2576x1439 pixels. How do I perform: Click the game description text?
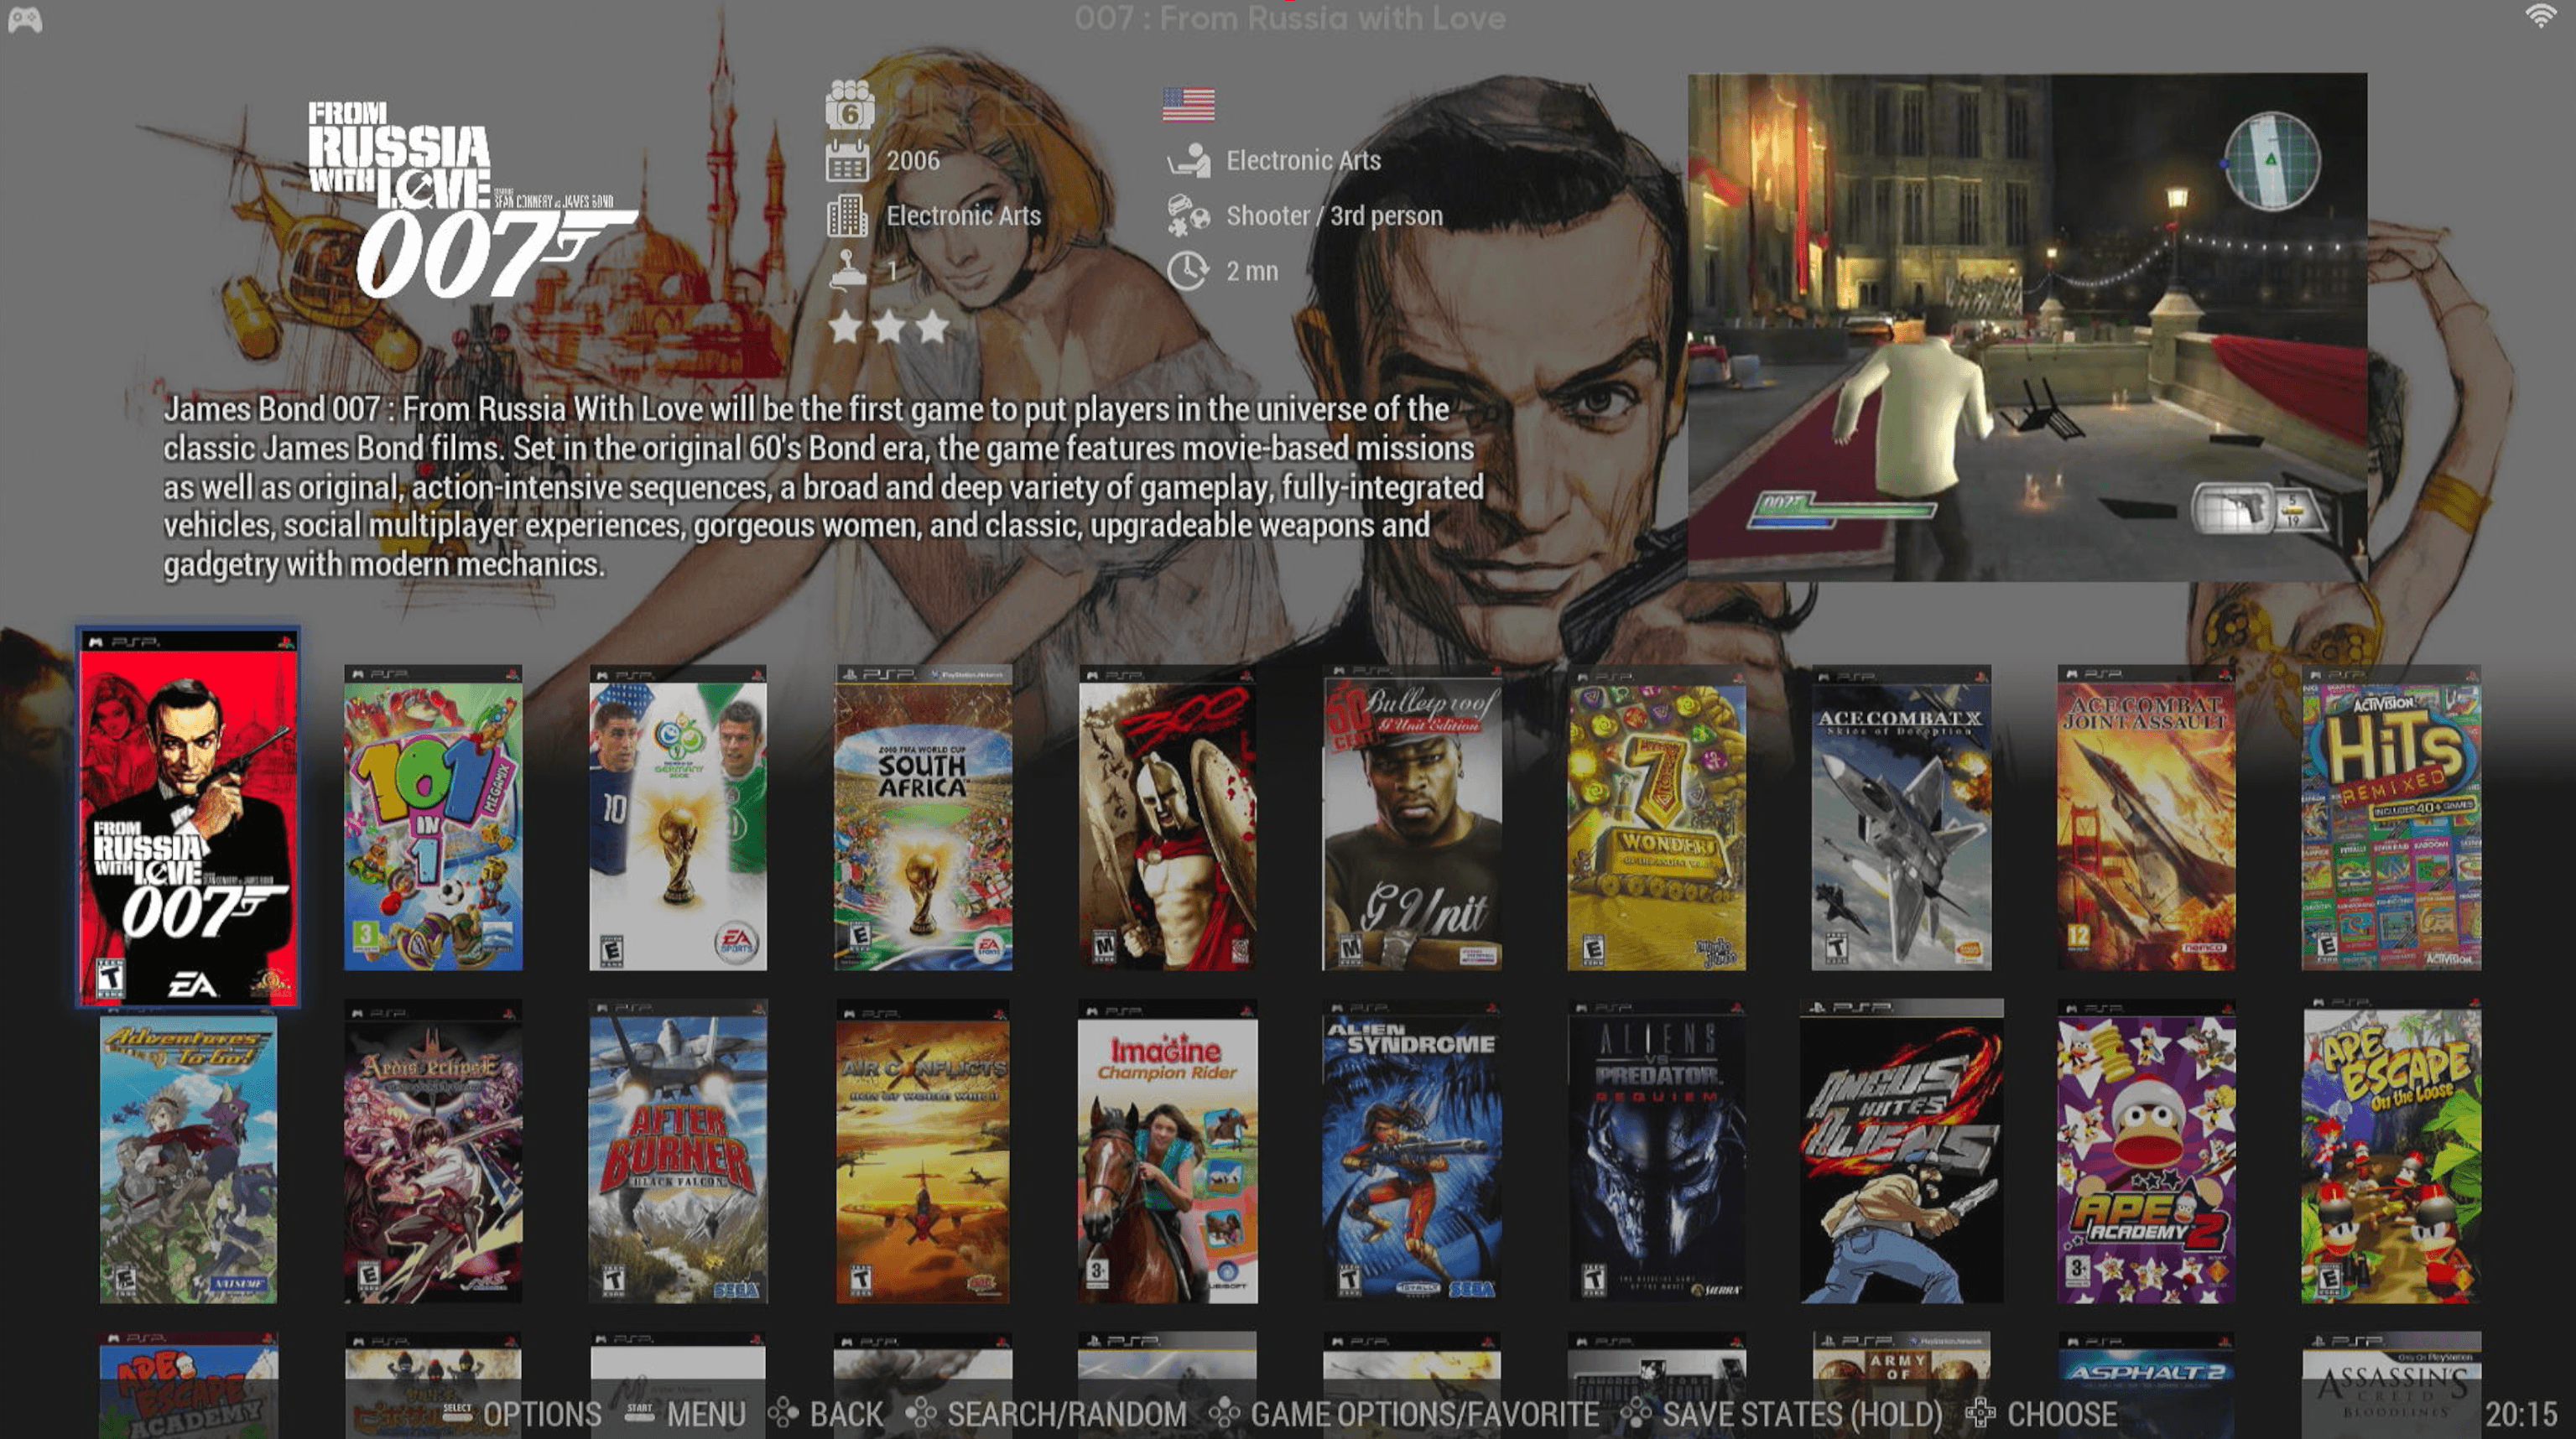click(823, 487)
